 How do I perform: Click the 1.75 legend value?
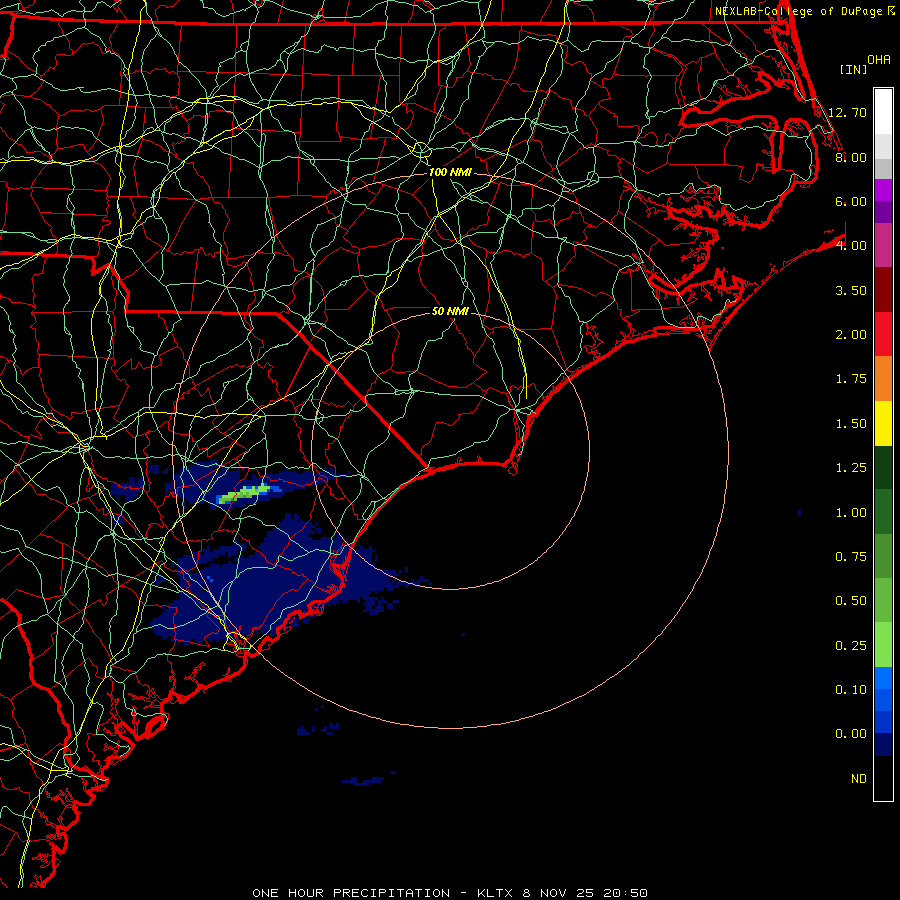[x=851, y=379]
